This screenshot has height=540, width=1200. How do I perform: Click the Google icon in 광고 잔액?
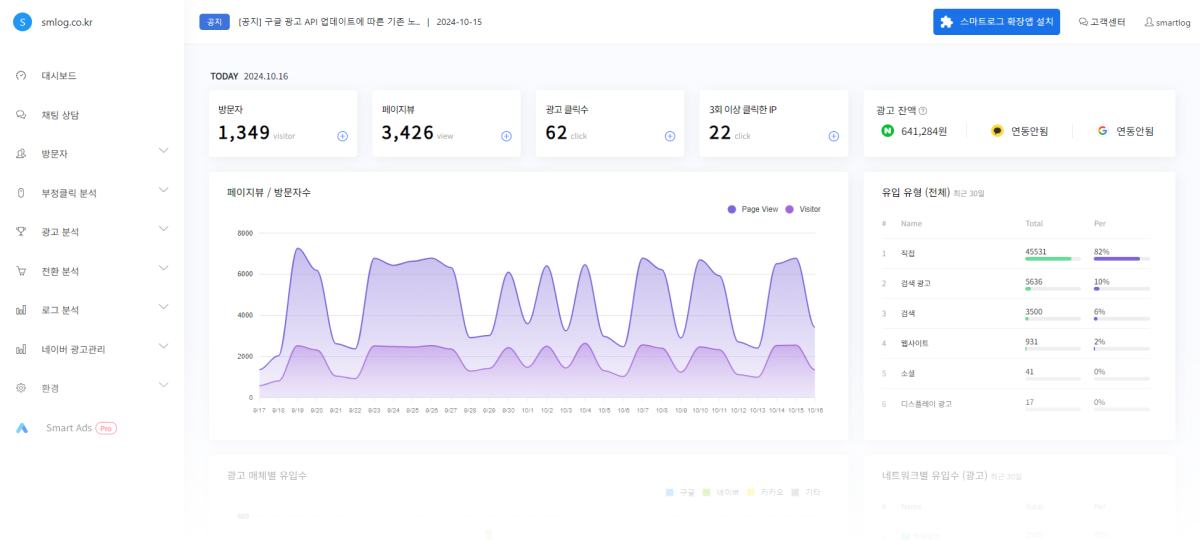click(1102, 130)
